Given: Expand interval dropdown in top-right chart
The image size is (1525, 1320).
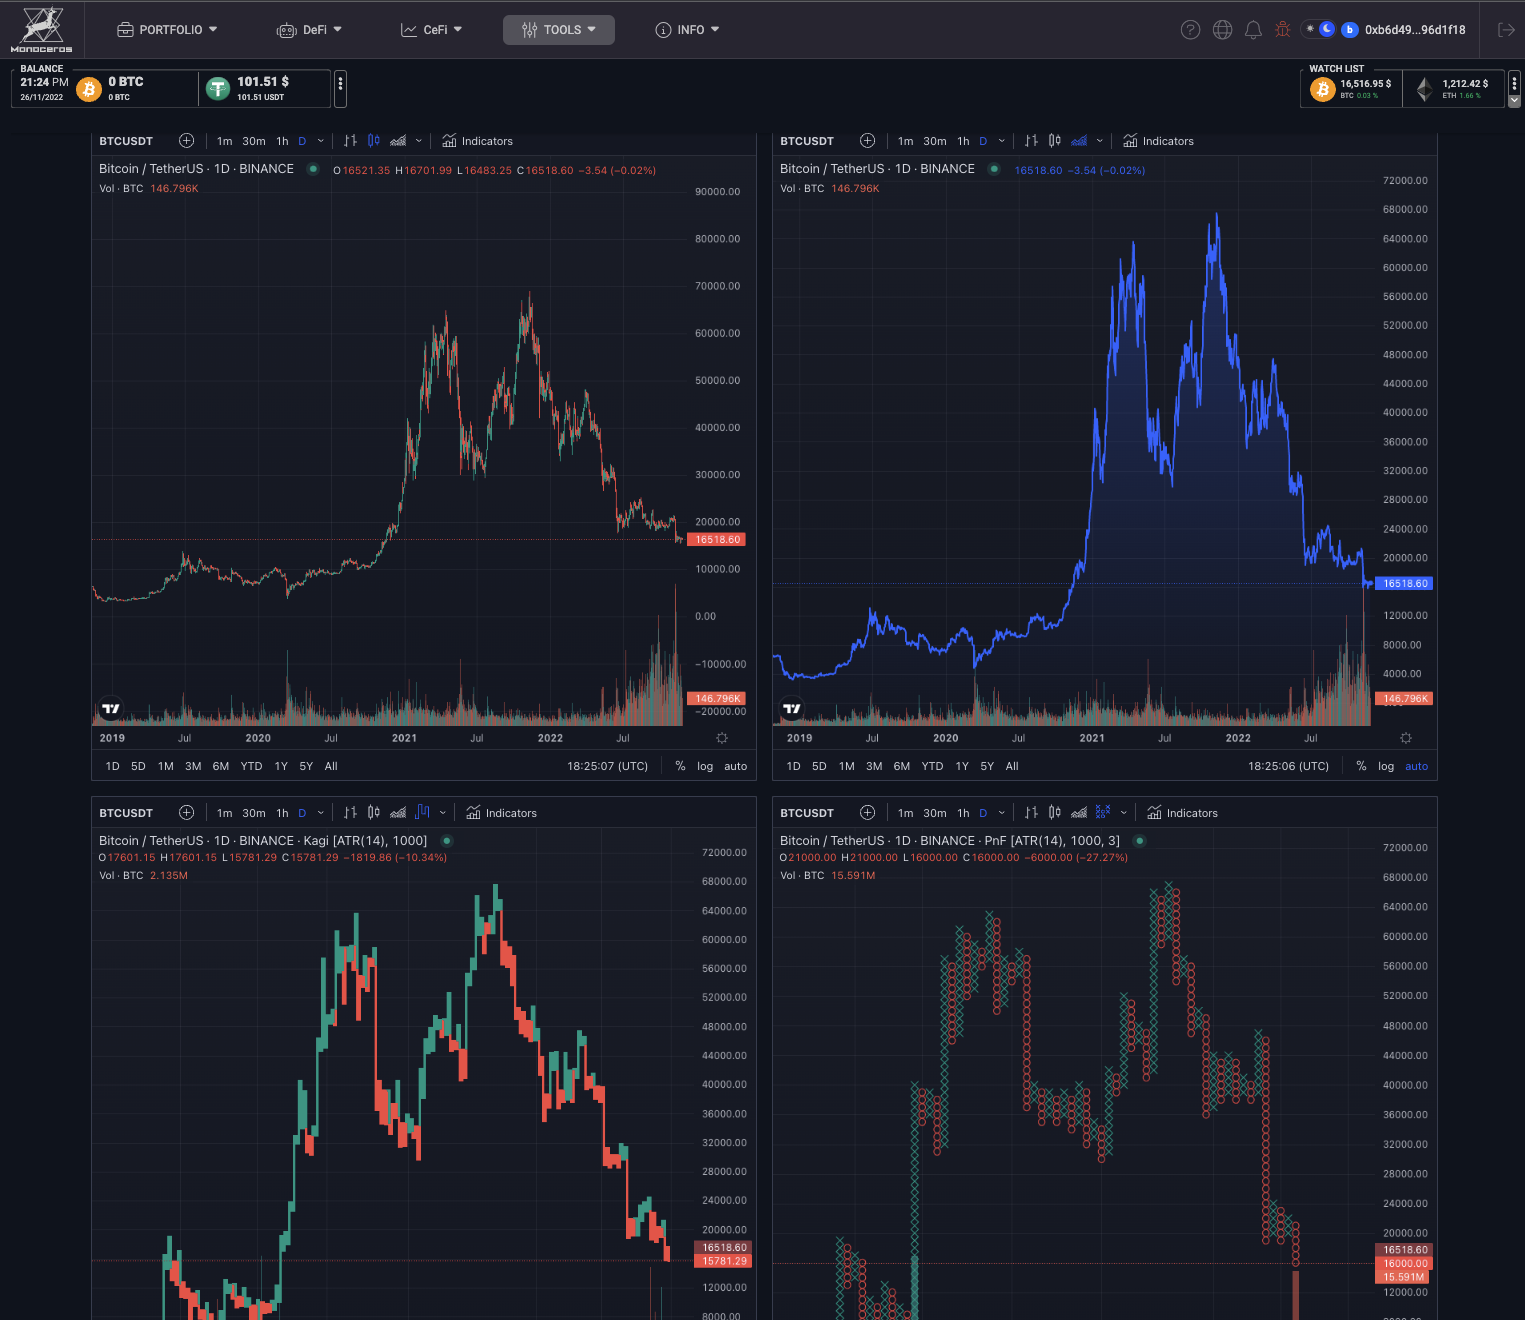Looking at the screenshot, I should pos(1001,141).
